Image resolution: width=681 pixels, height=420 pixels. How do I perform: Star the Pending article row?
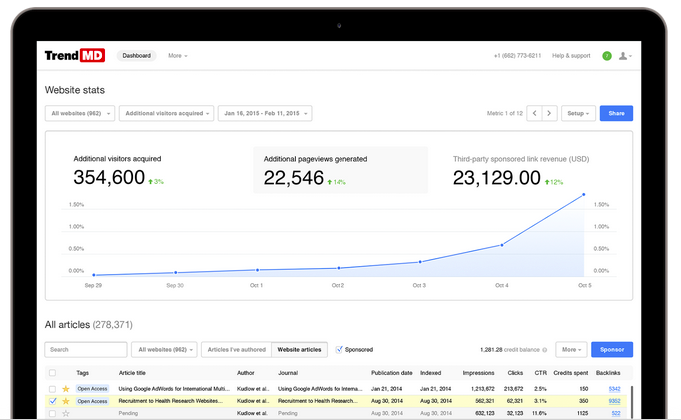click(66, 412)
